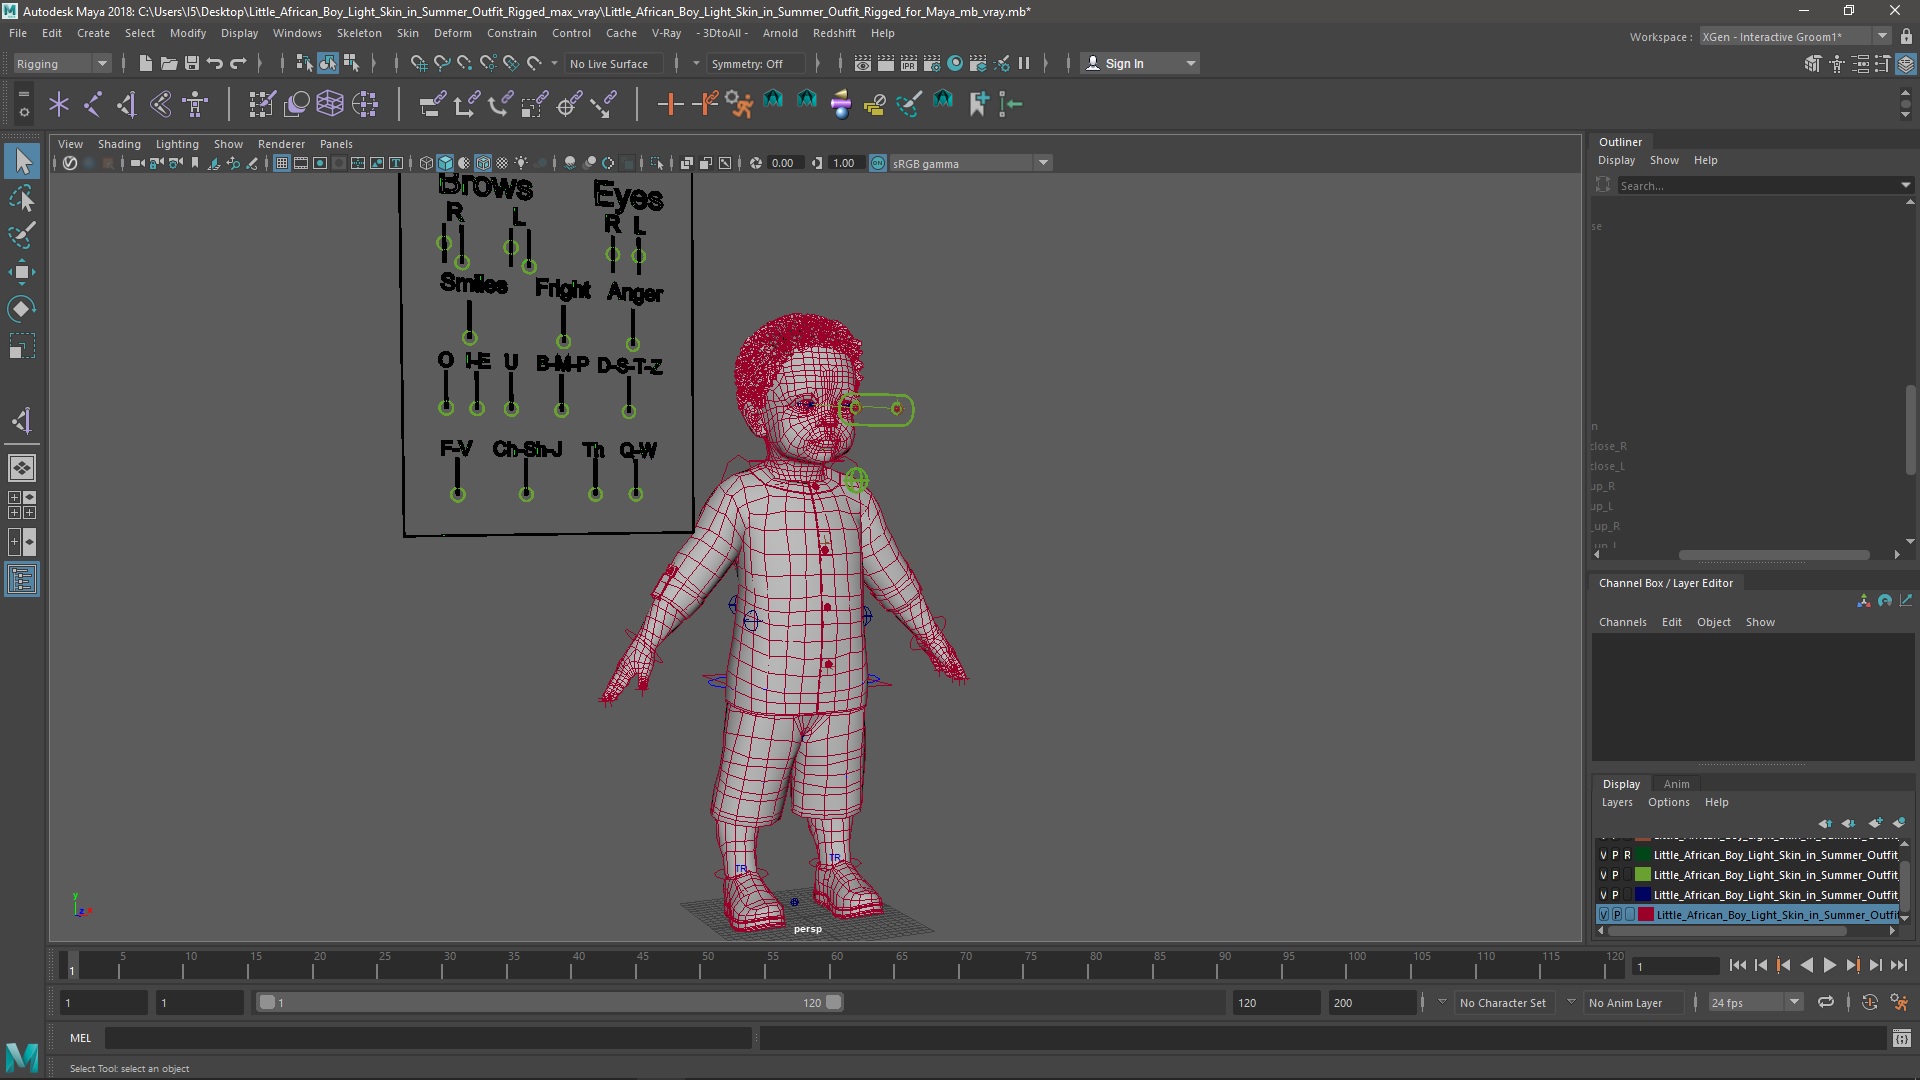
Task: Activate the Rotate tool in toolbox
Action: [x=22, y=309]
